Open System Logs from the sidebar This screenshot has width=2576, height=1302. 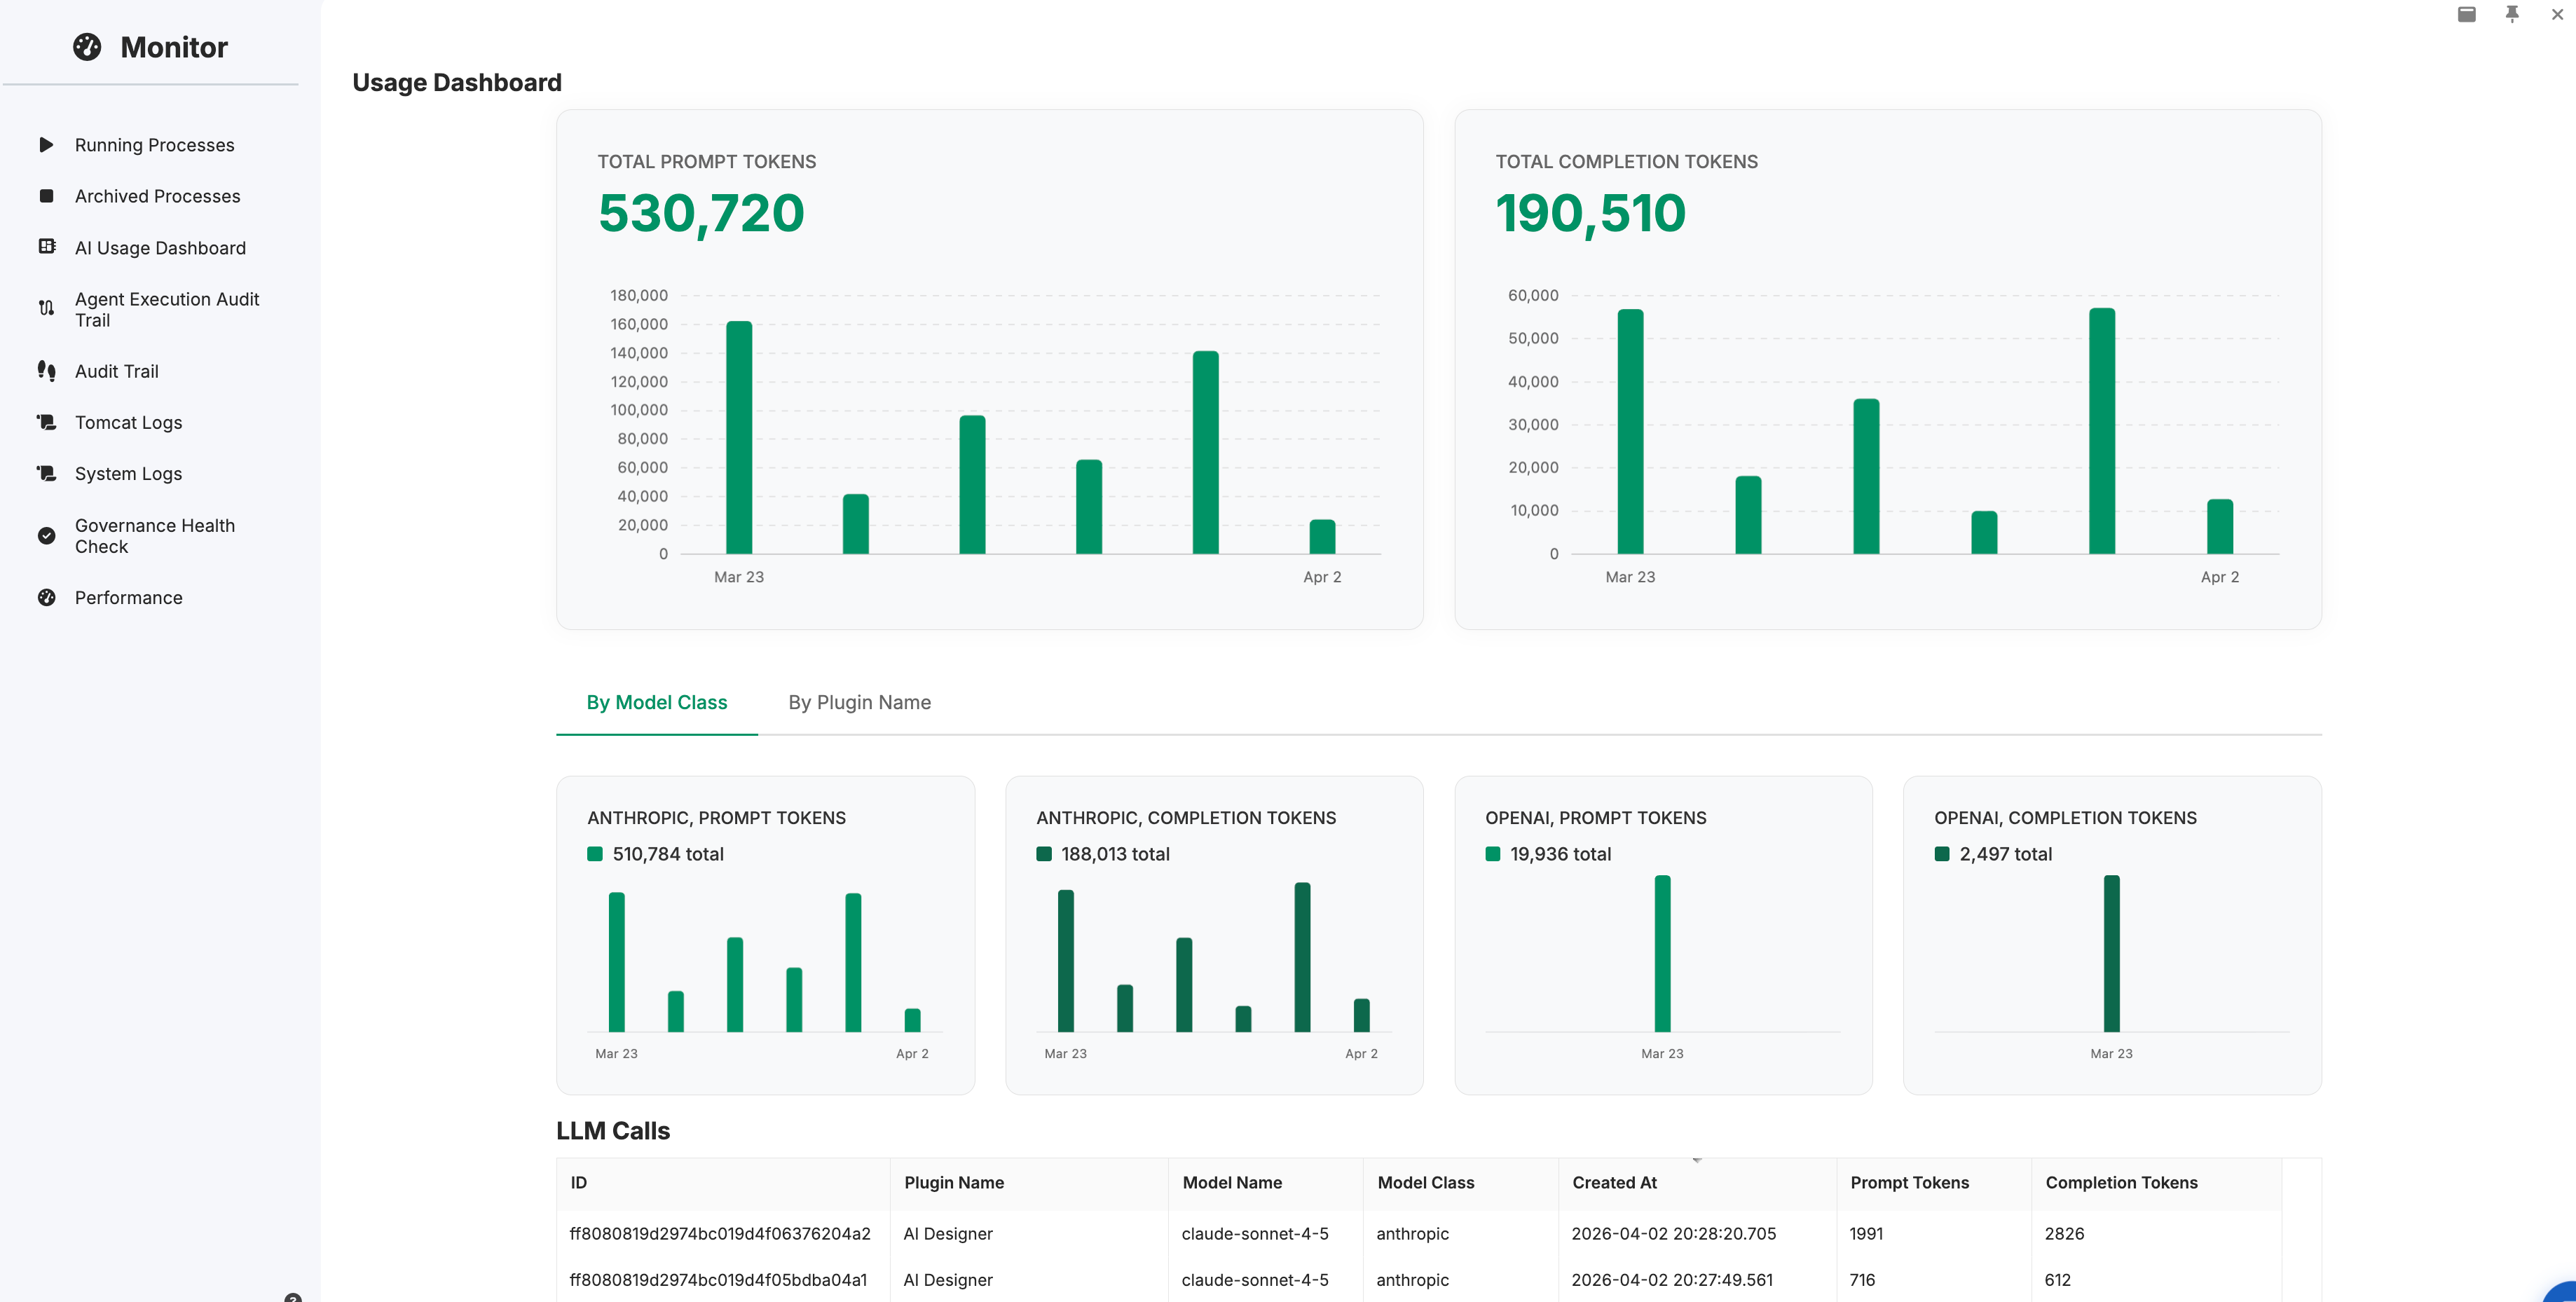tap(128, 474)
